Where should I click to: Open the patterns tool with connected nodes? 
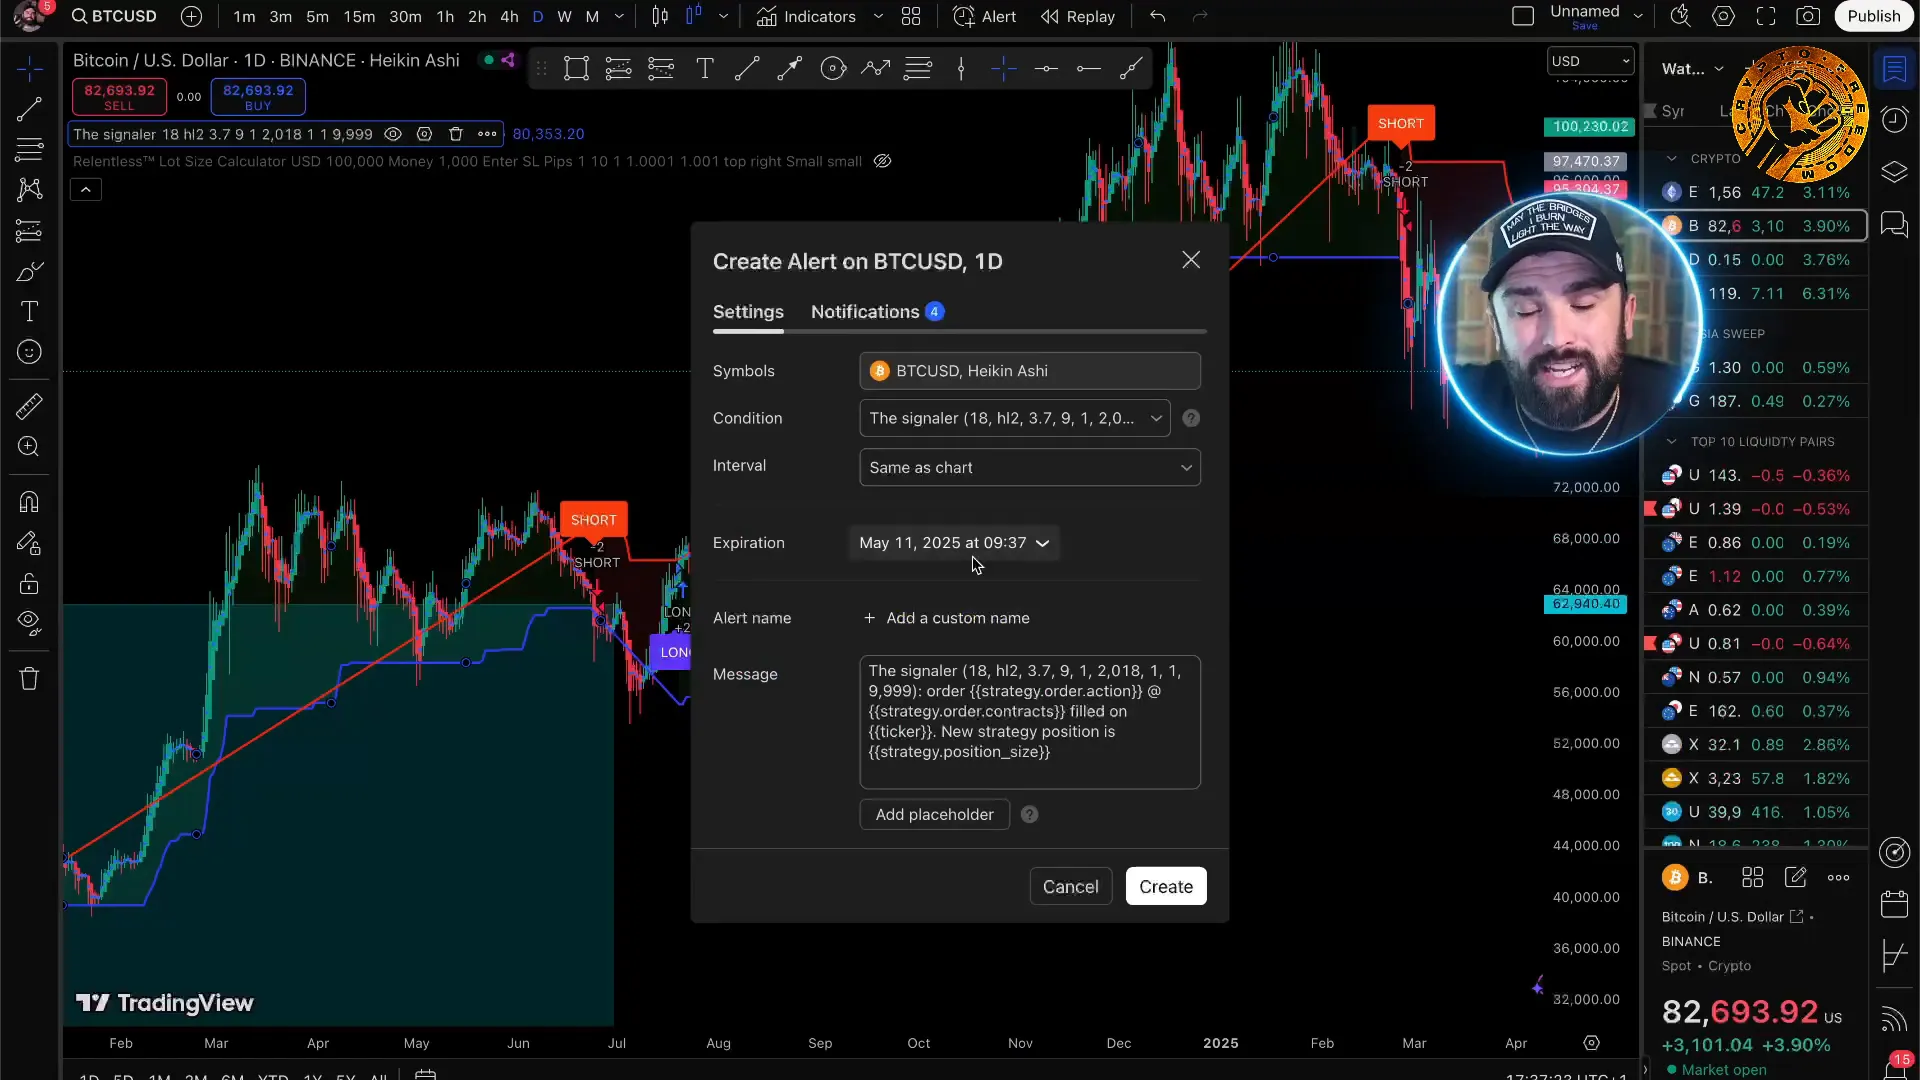pyautogui.click(x=29, y=190)
